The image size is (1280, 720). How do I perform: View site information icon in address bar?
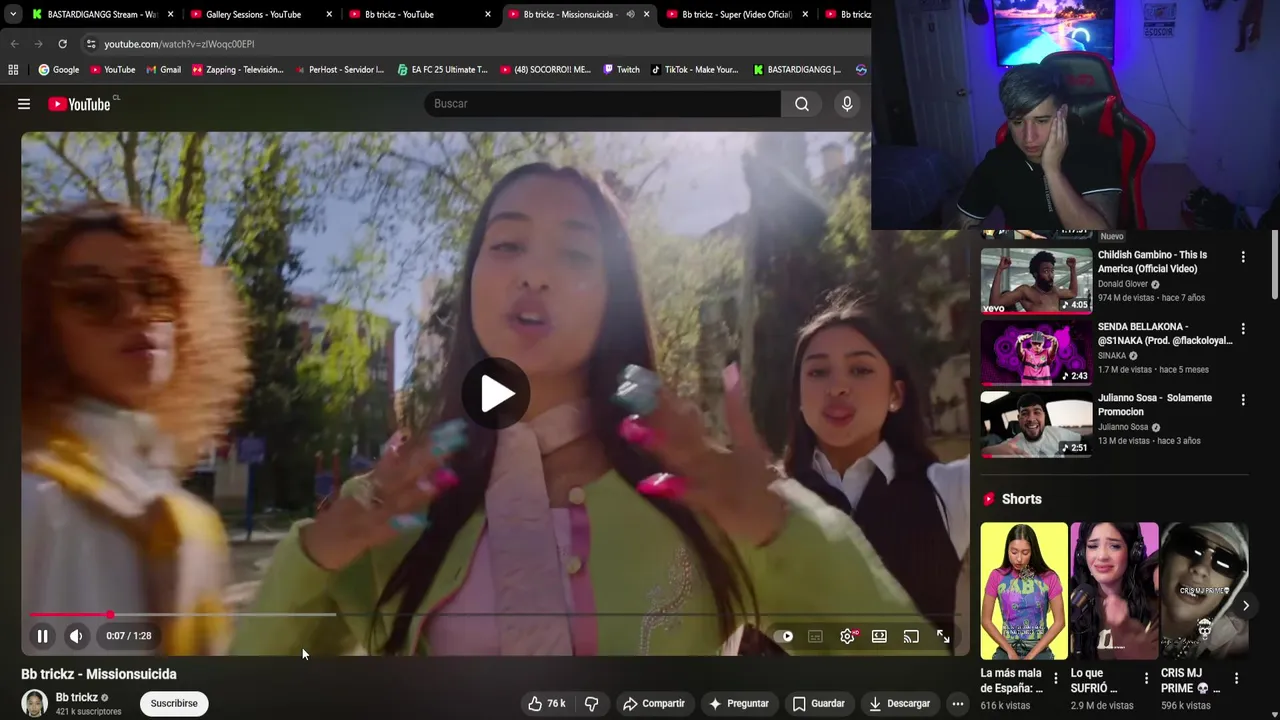[x=91, y=44]
